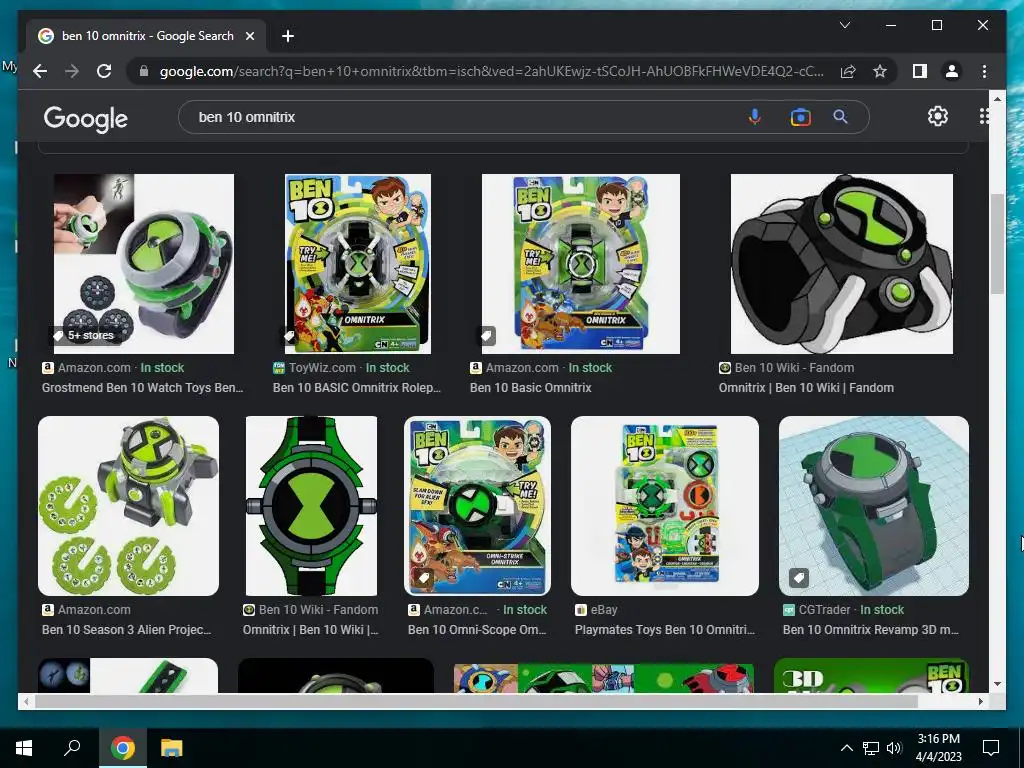This screenshot has width=1024, height=768.
Task: Open the Grostmend Ben 10 Watch Toys link
Action: click(142, 387)
